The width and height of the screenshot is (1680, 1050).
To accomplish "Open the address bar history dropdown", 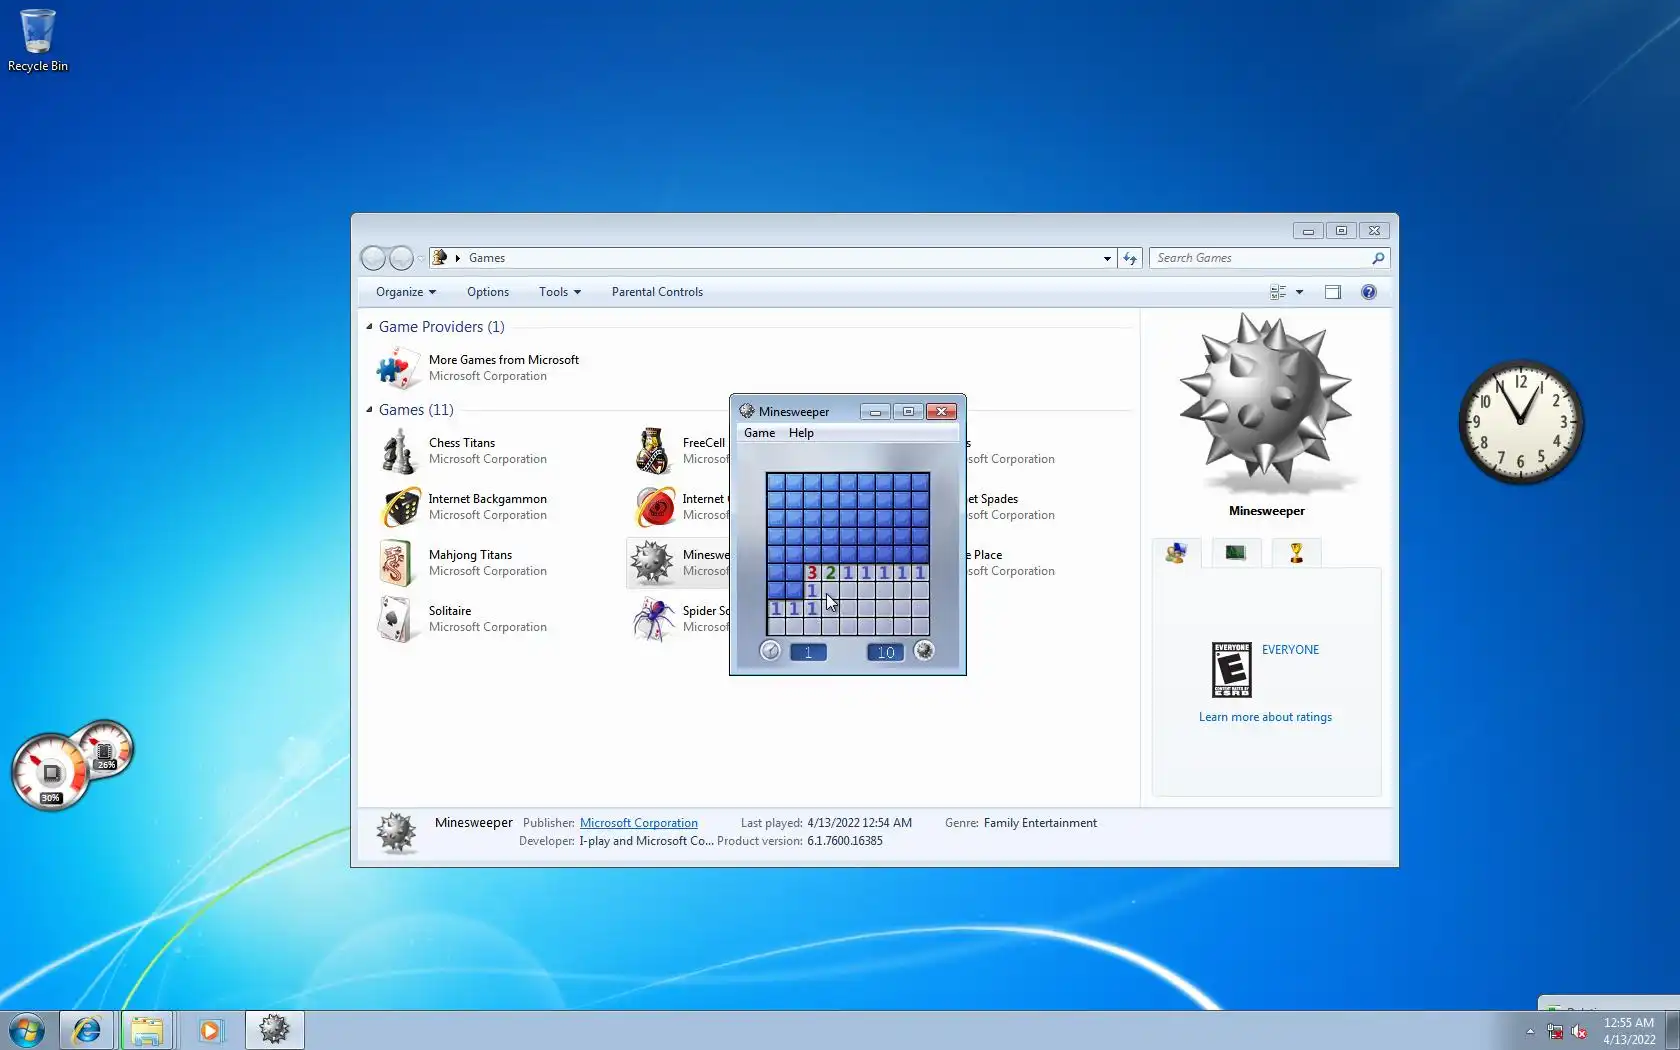I will pos(1107,258).
